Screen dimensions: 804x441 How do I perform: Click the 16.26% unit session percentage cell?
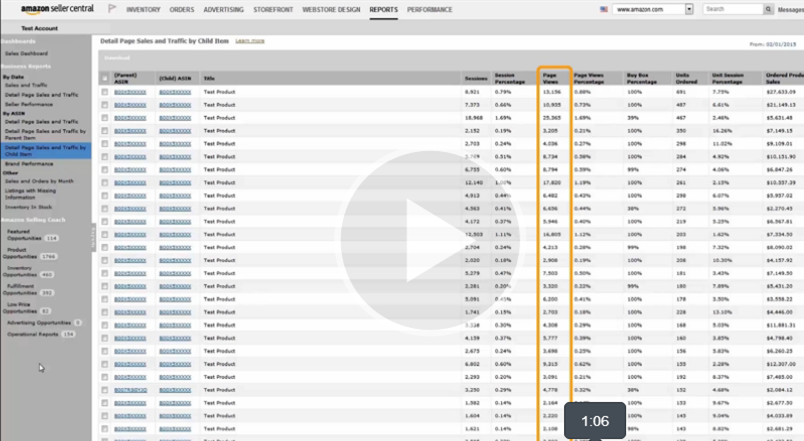(x=721, y=131)
